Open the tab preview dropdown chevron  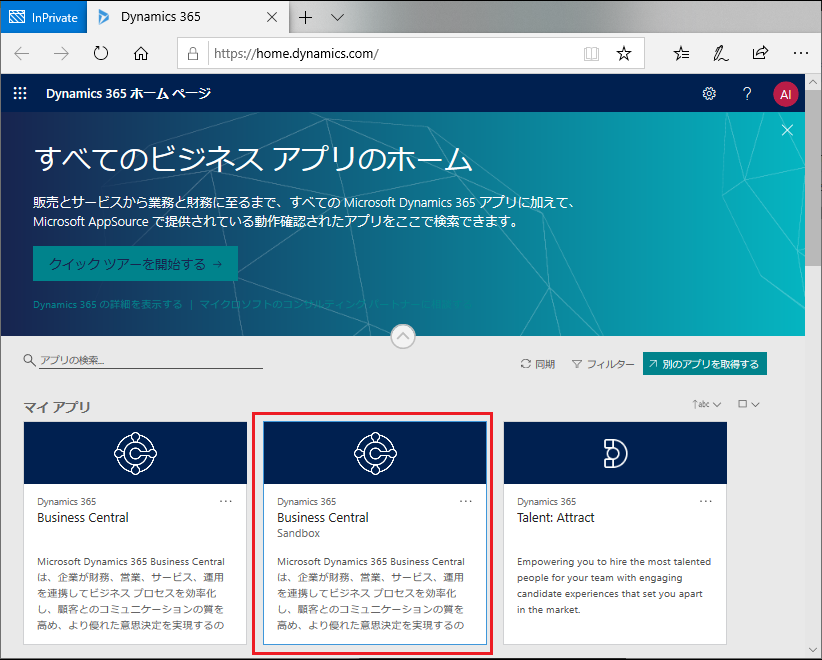[x=338, y=17]
